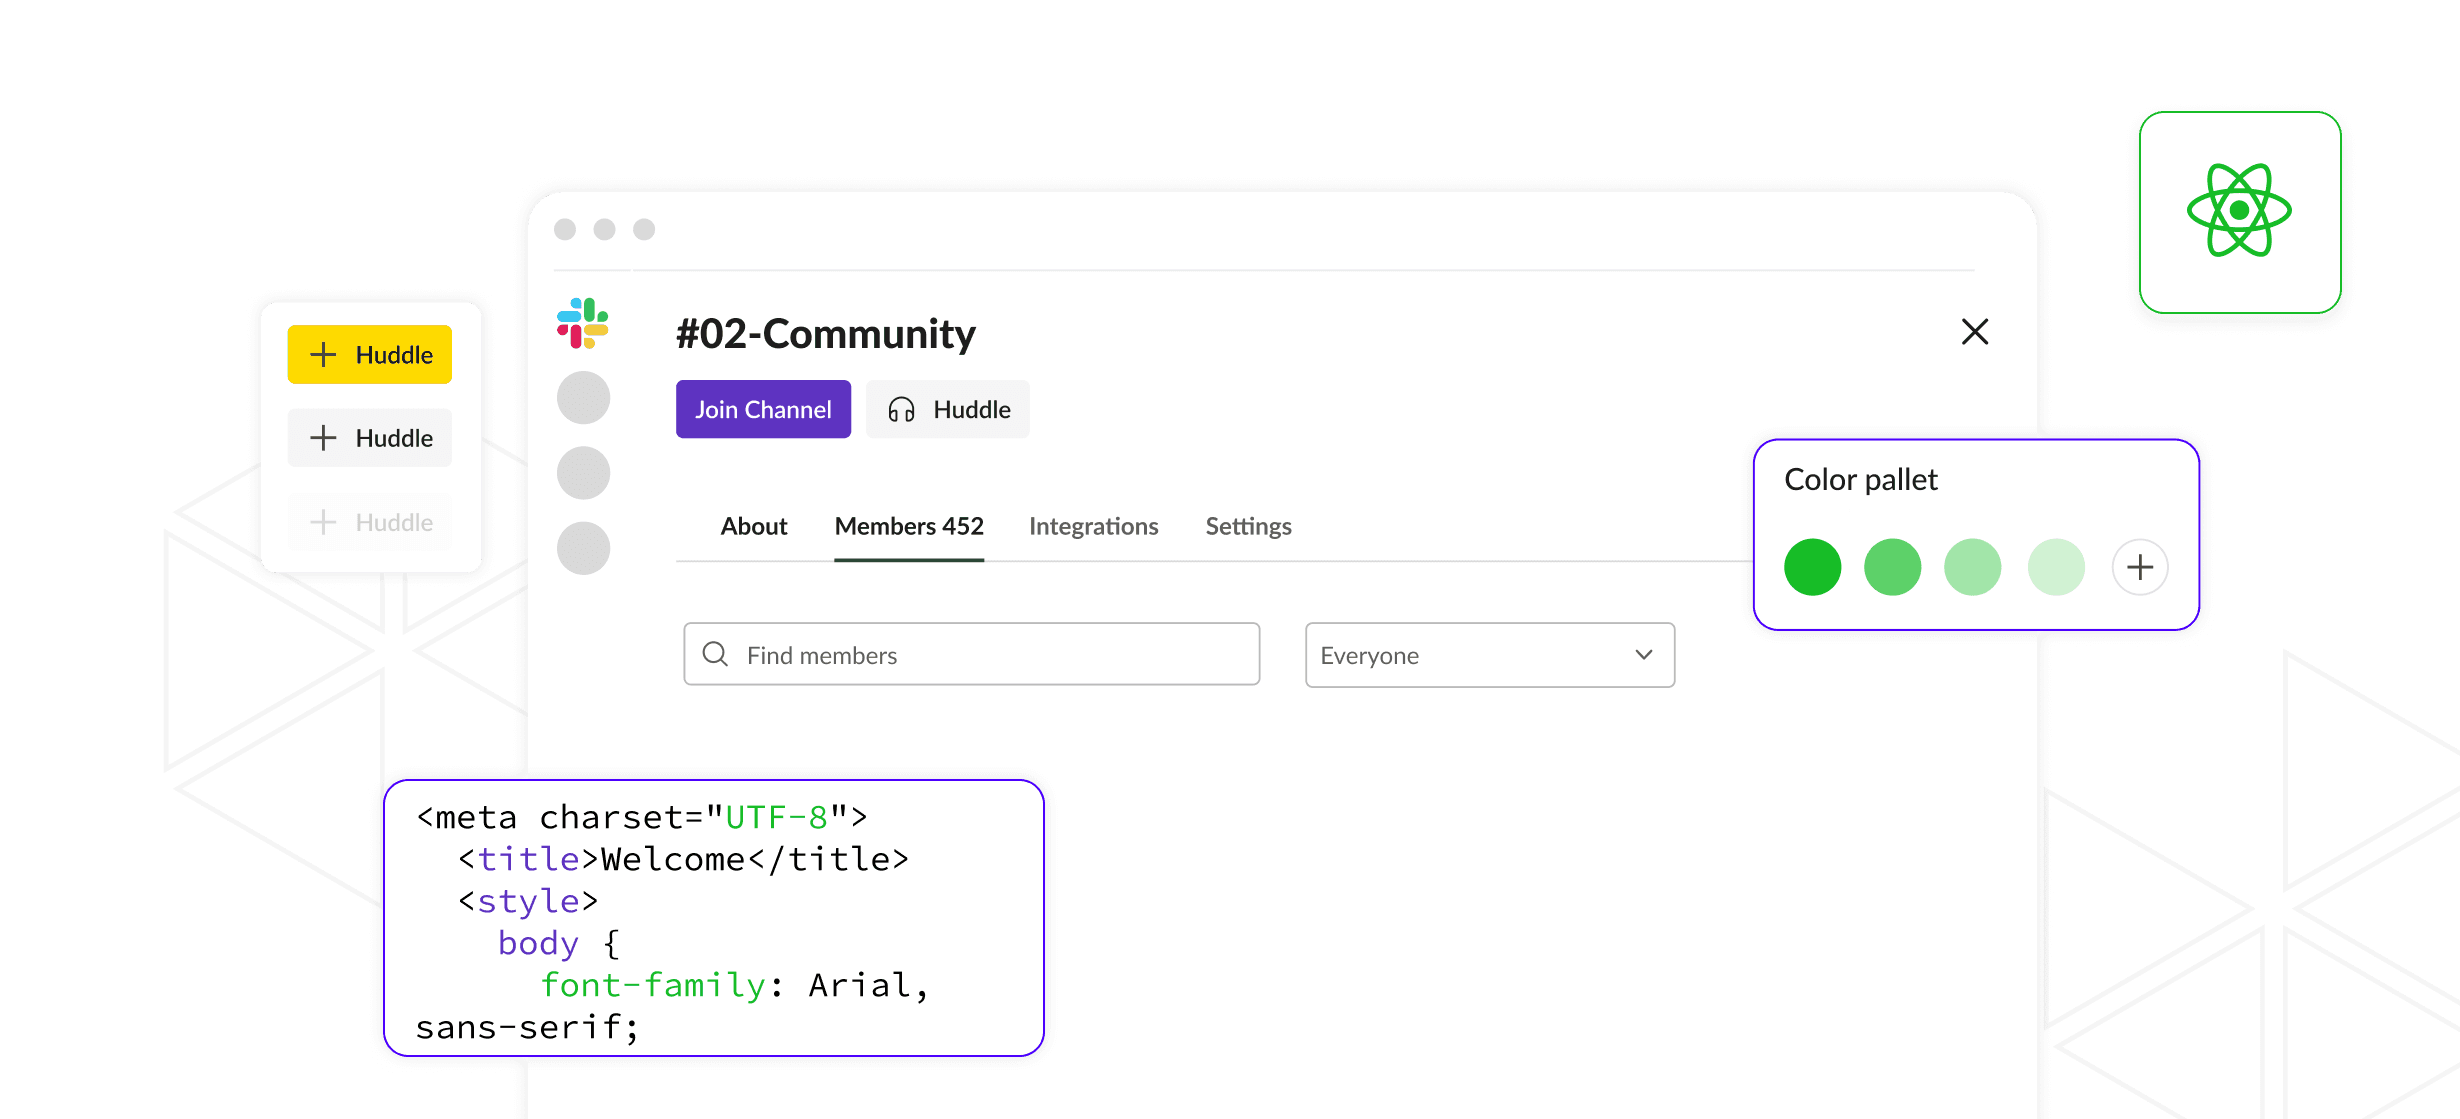Toggle the disabled grayed-out Huddle option

pyautogui.click(x=369, y=521)
